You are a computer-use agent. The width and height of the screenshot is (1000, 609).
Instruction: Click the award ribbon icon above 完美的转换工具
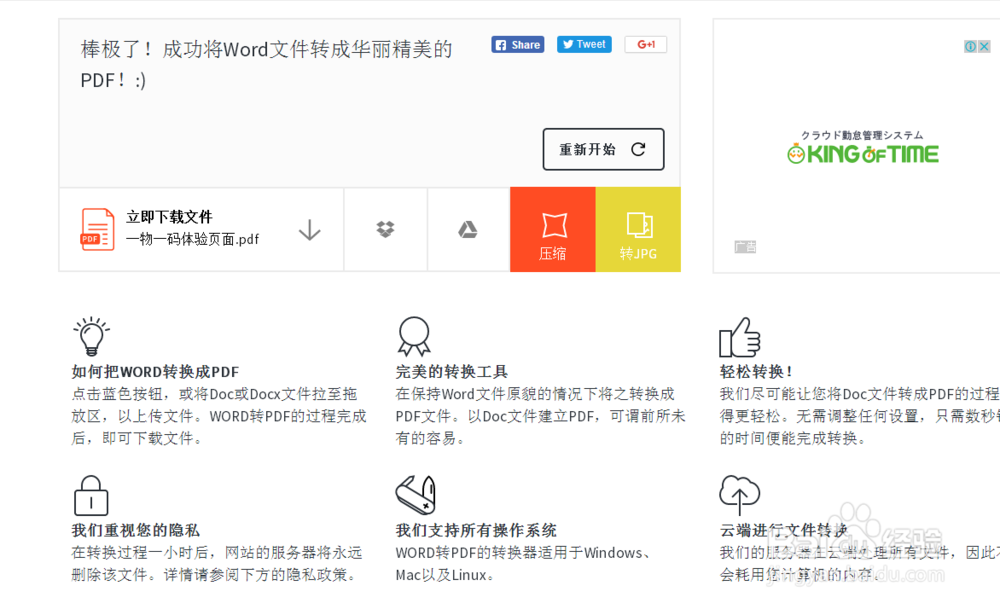coord(415,335)
